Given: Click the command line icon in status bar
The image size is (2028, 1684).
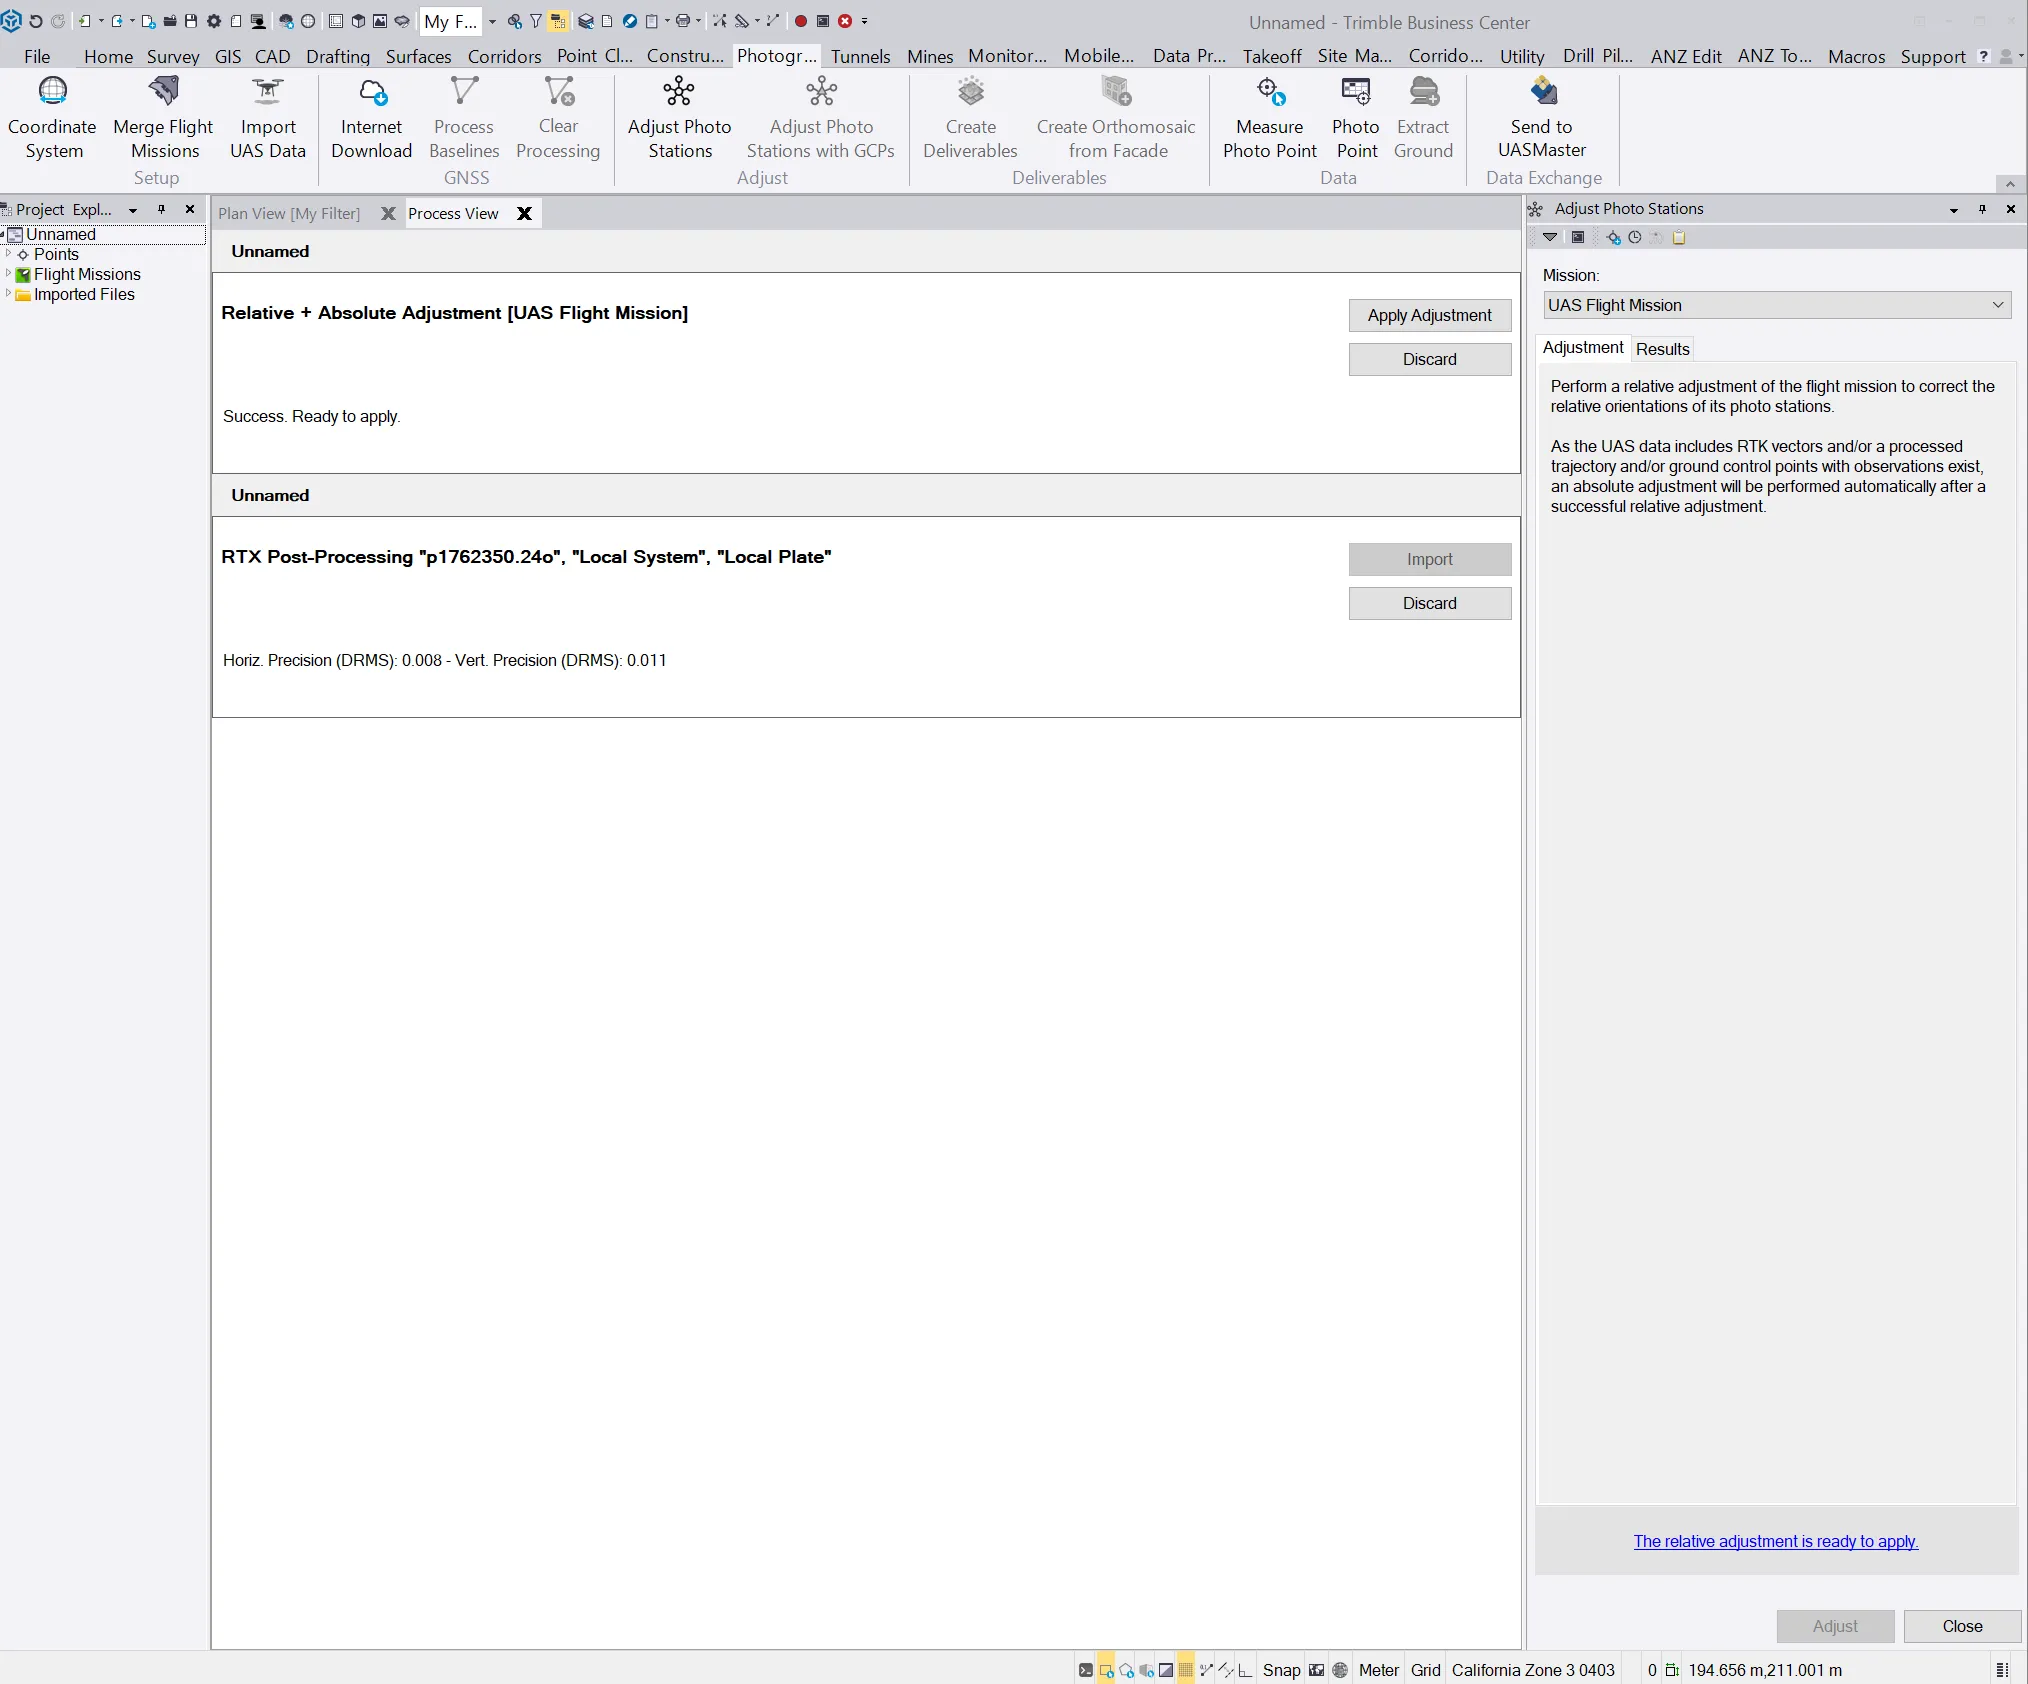Looking at the screenshot, I should 1086,1670.
